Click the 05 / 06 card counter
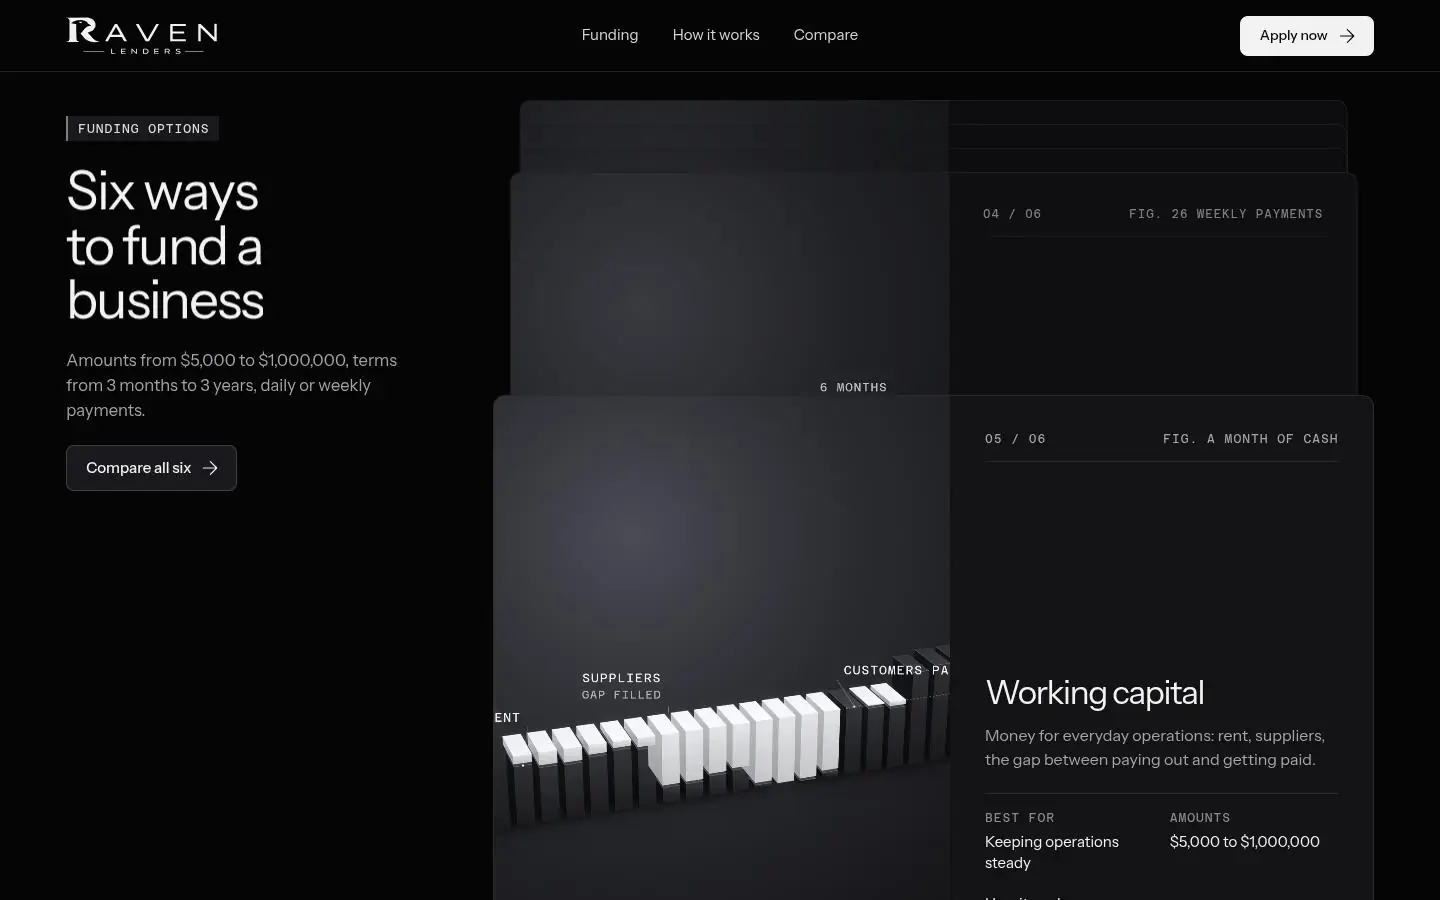Image resolution: width=1440 pixels, height=900 pixels. pos(1015,439)
